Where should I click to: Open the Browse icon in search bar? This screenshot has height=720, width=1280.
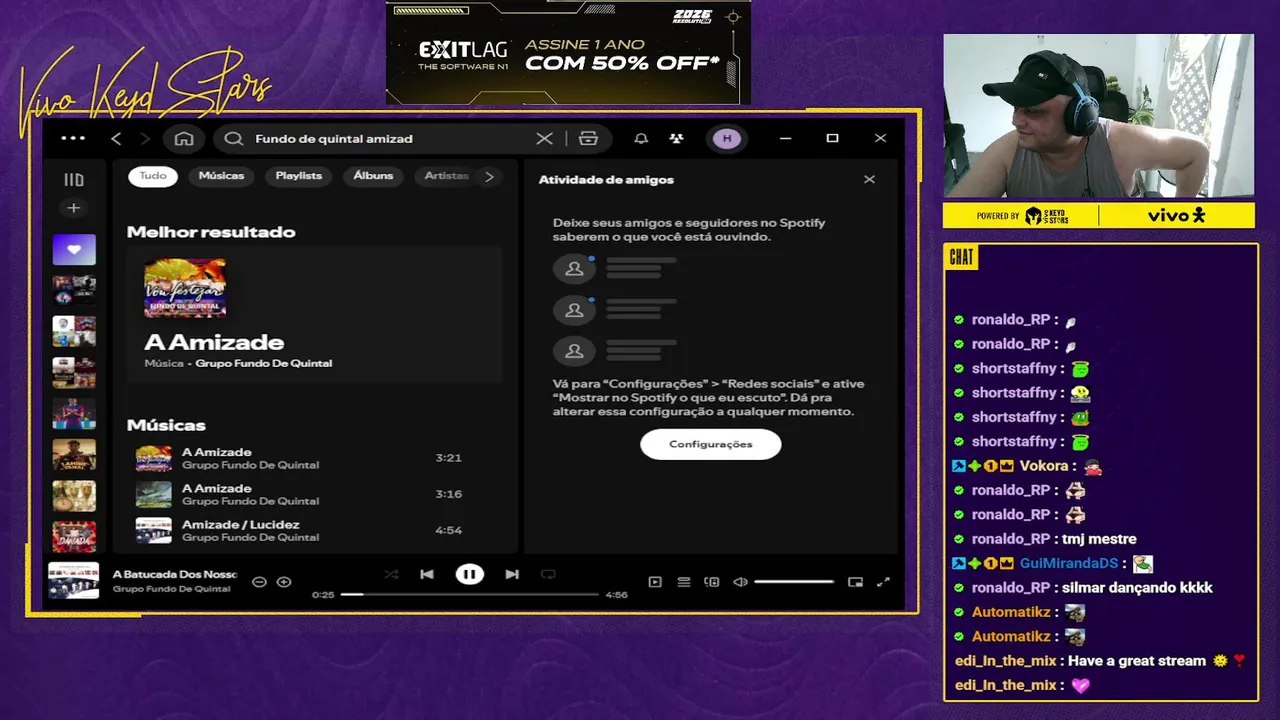[588, 138]
